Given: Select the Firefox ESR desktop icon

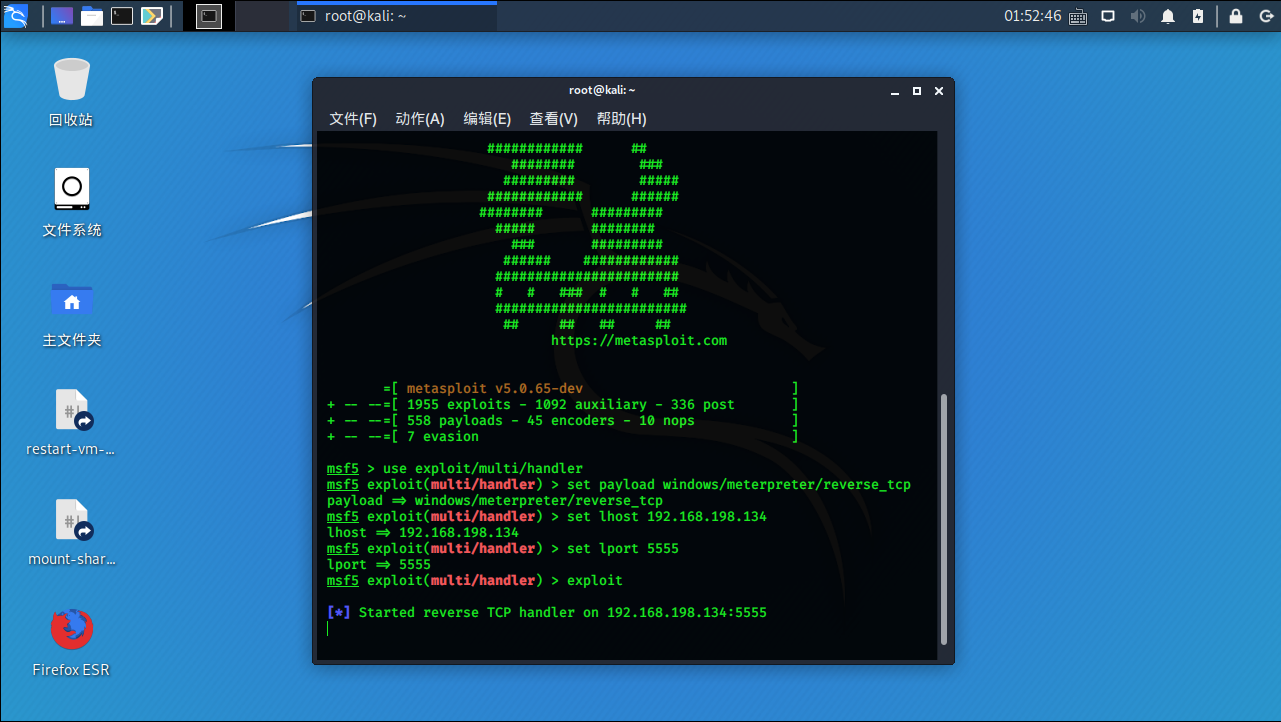Looking at the screenshot, I should [72, 642].
